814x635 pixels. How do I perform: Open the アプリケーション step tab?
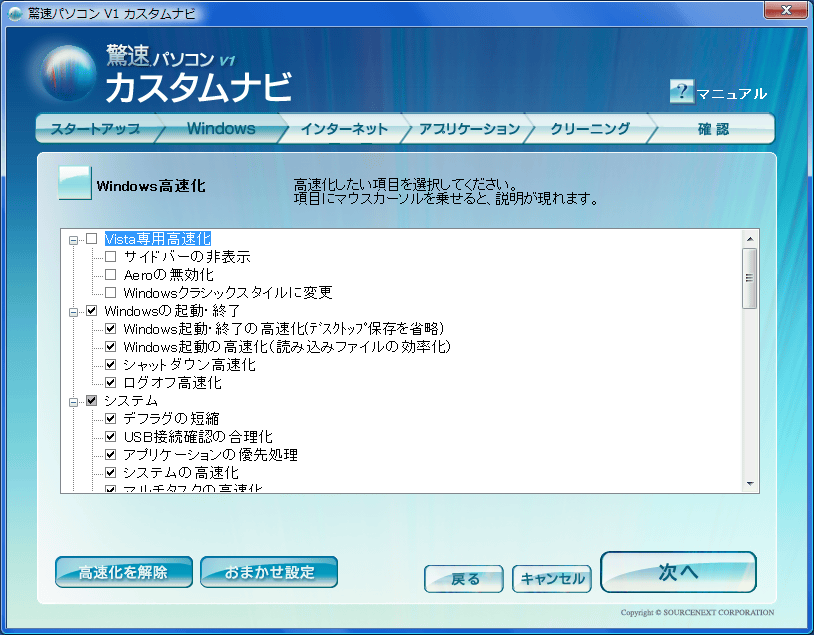coord(469,128)
